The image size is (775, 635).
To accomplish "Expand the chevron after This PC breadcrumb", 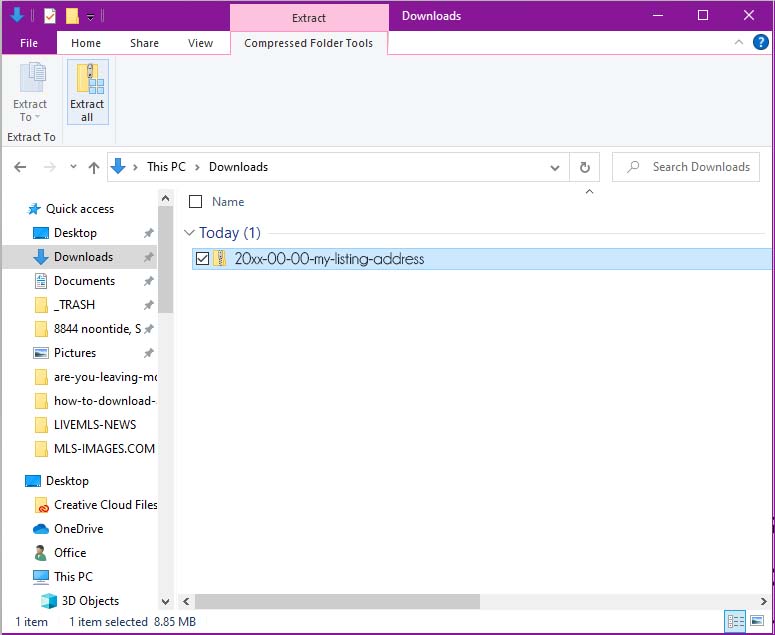I will click(197, 168).
